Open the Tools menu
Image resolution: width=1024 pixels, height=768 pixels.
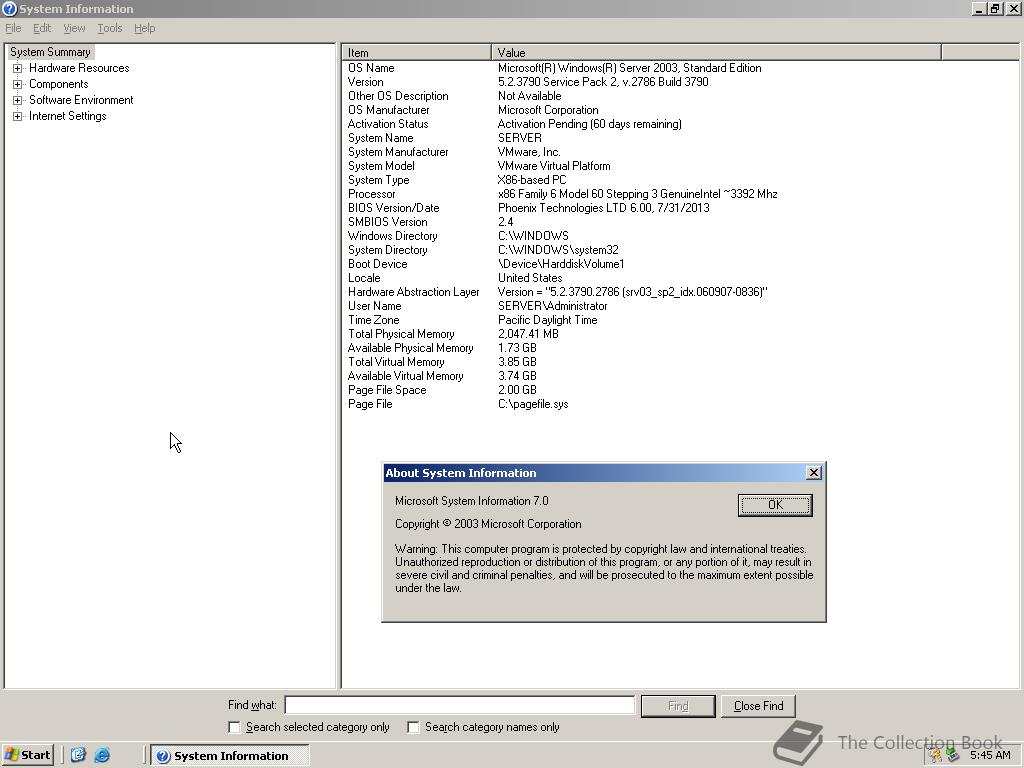tap(110, 28)
